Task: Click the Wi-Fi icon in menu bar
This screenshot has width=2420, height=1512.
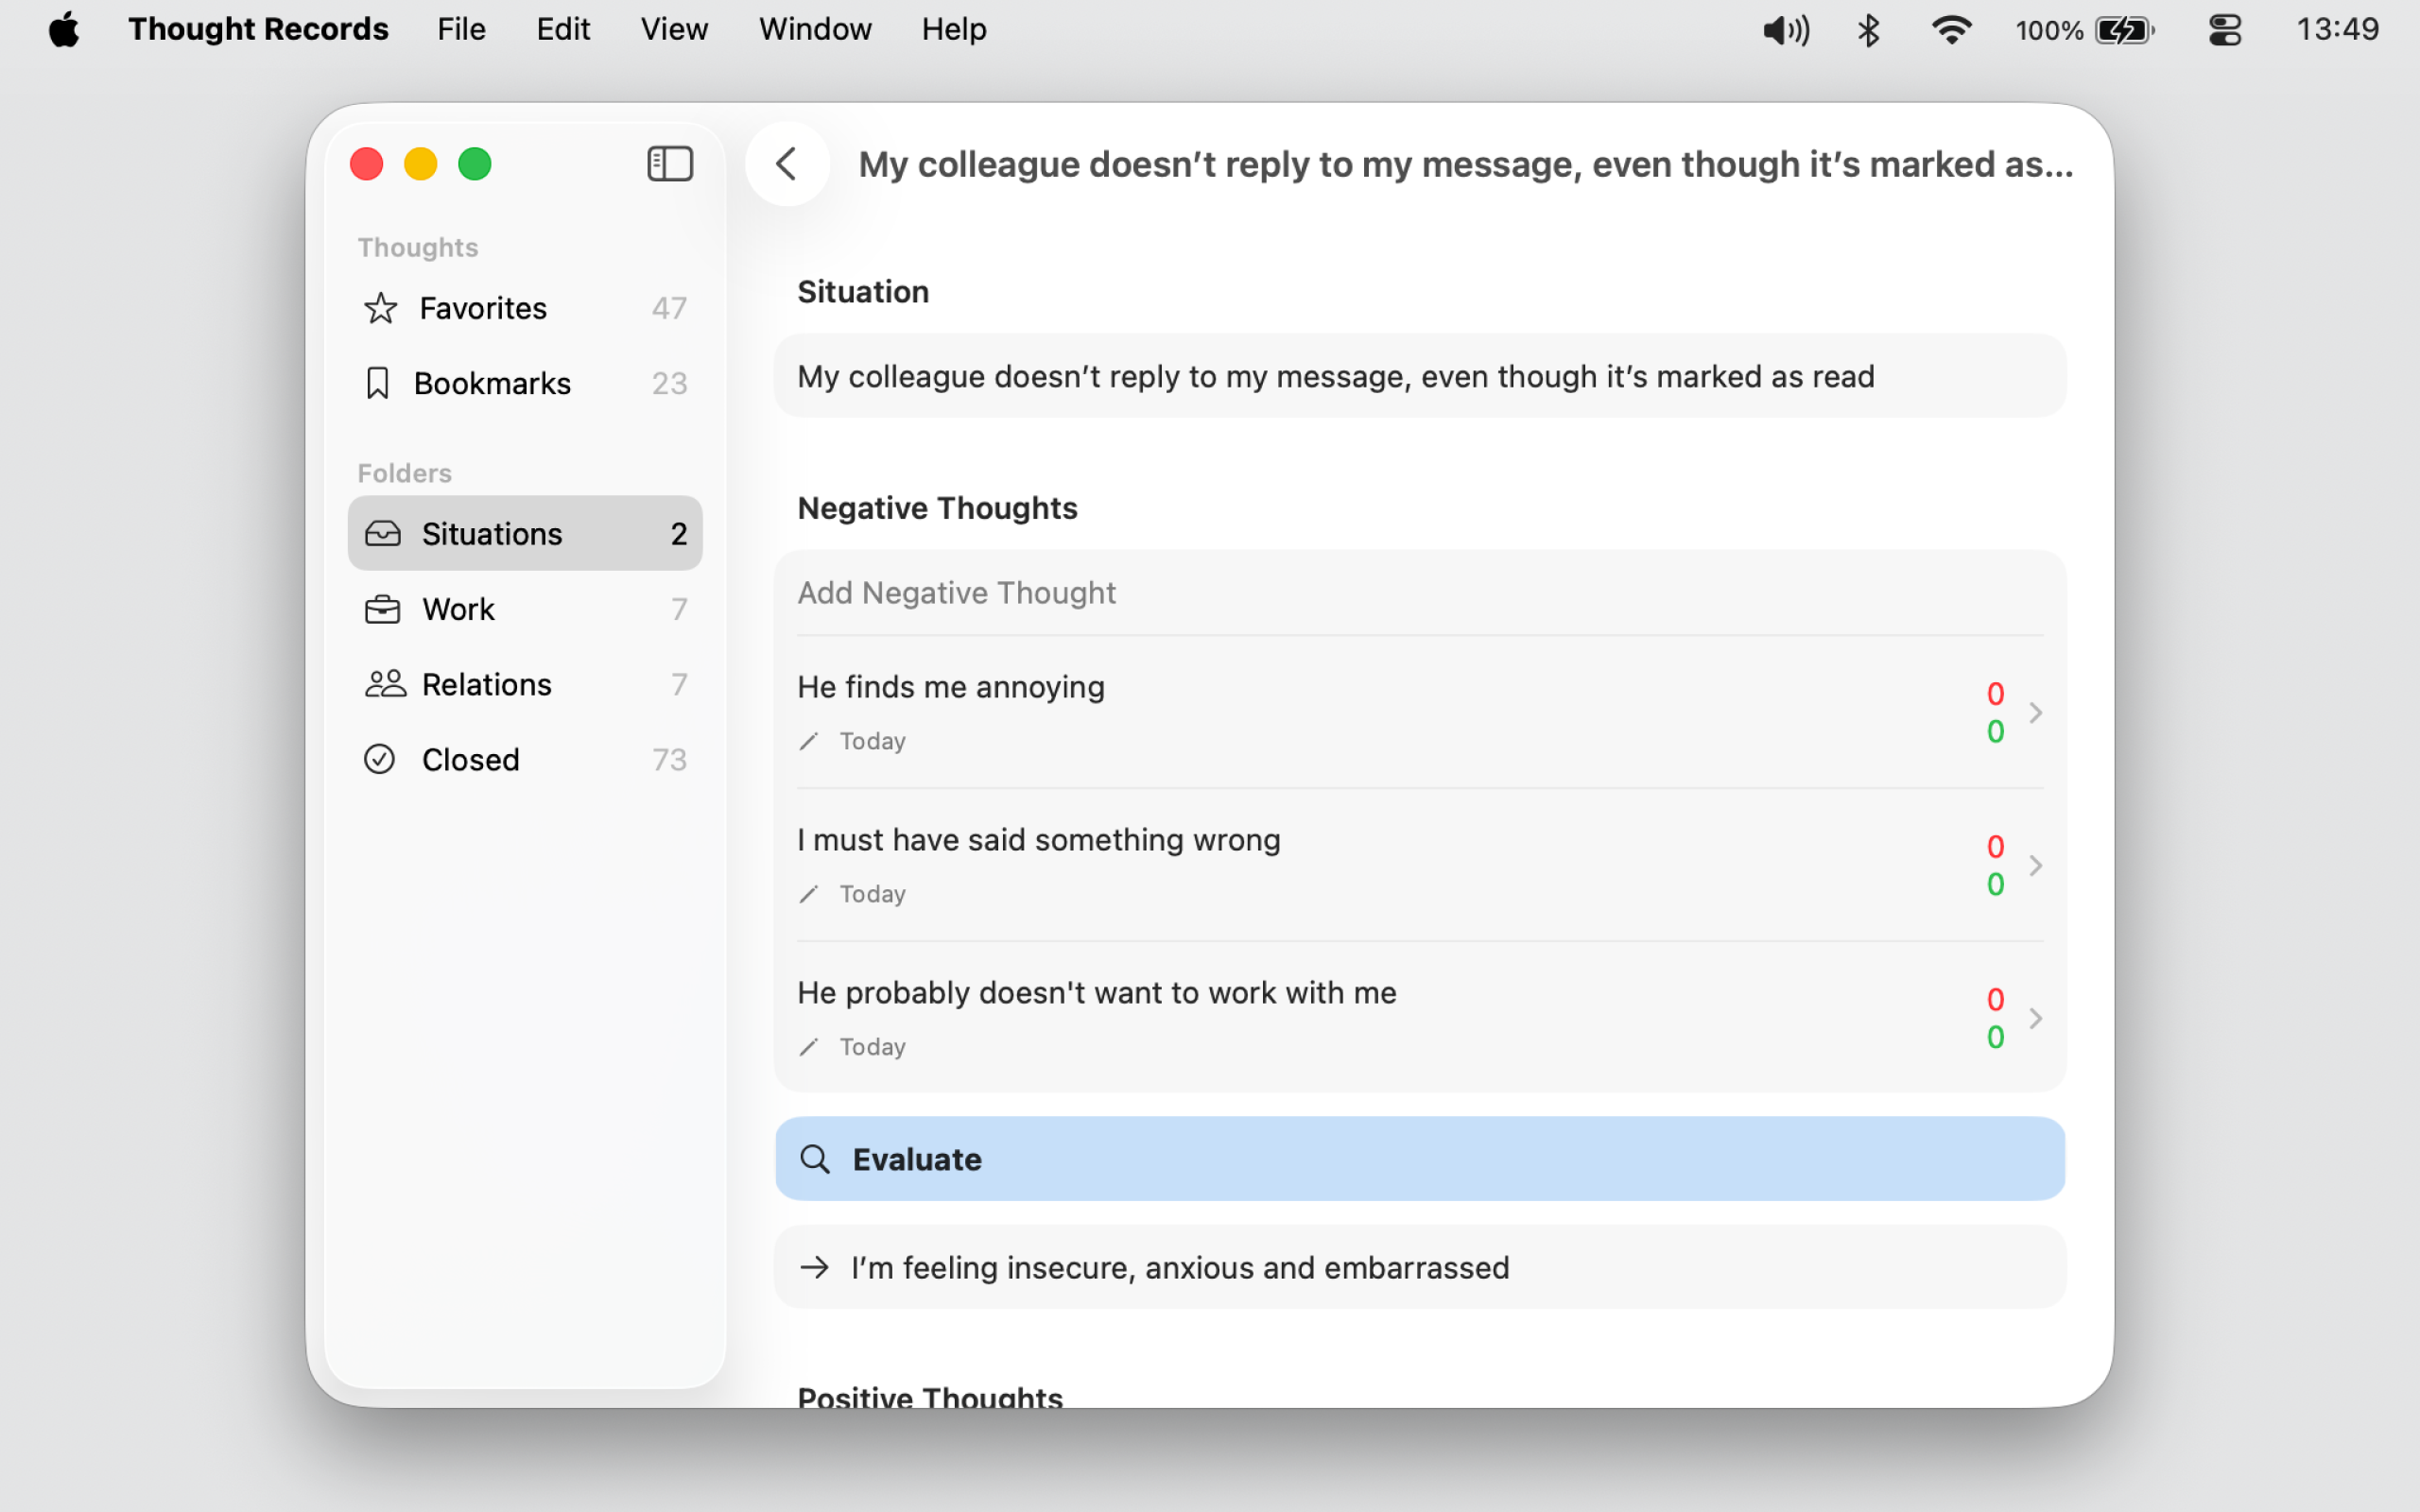Action: pyautogui.click(x=1951, y=30)
